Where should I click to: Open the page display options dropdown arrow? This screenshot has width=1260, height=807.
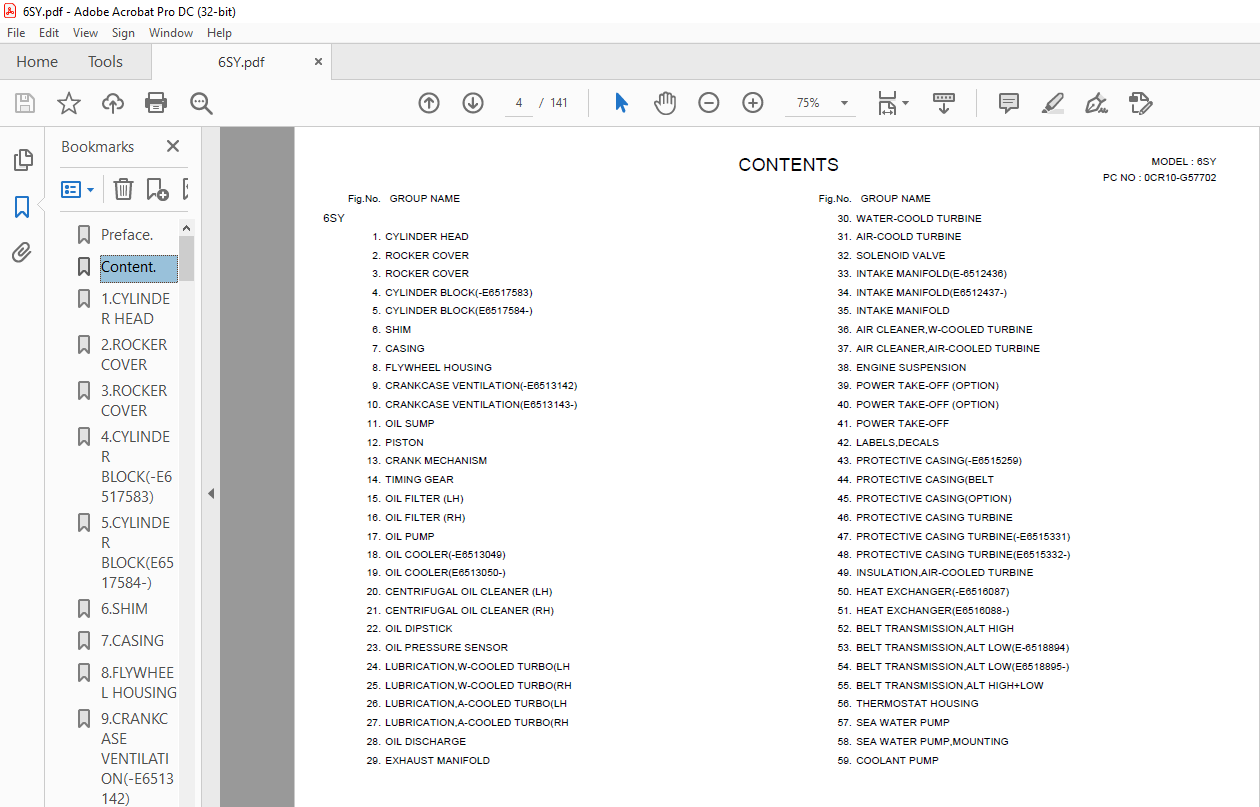coord(905,103)
